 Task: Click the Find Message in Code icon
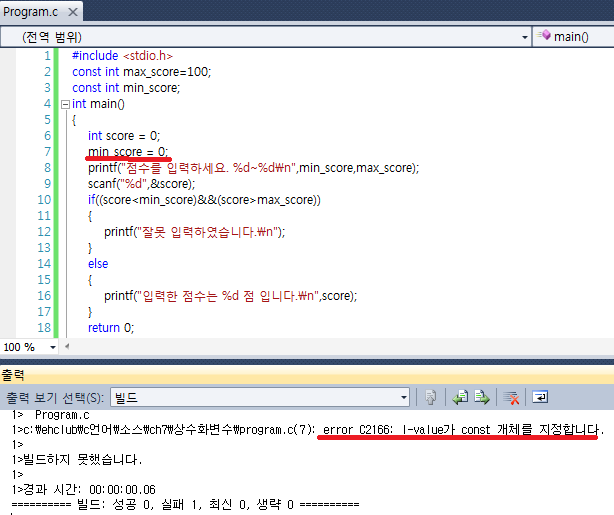coord(431,398)
